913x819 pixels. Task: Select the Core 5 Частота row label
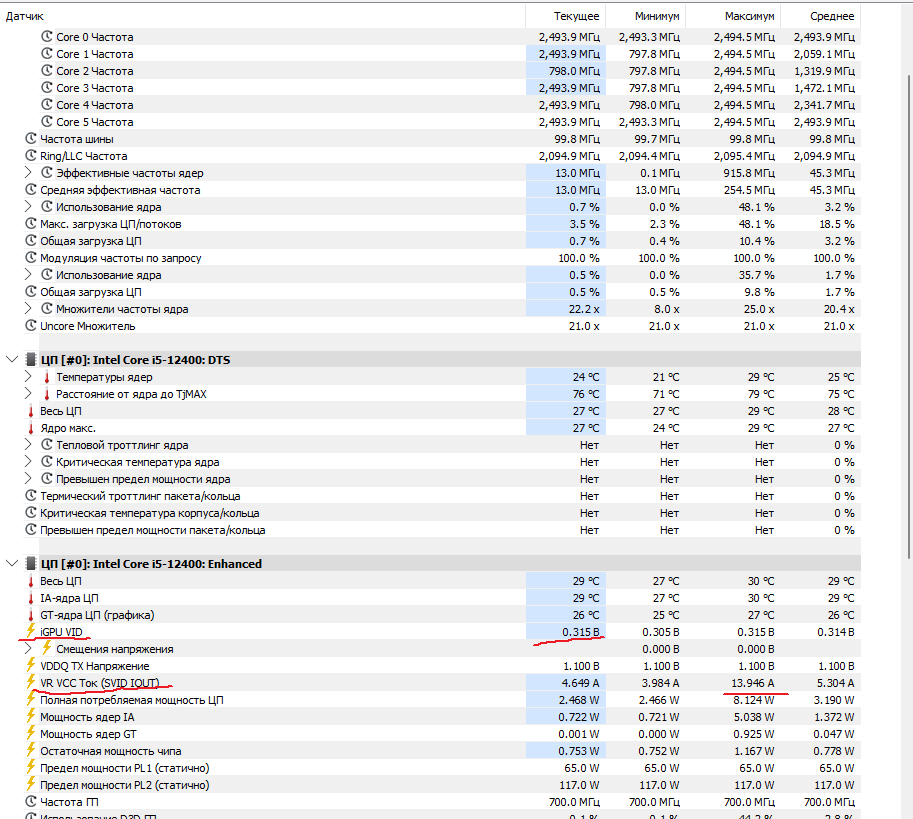pos(95,122)
